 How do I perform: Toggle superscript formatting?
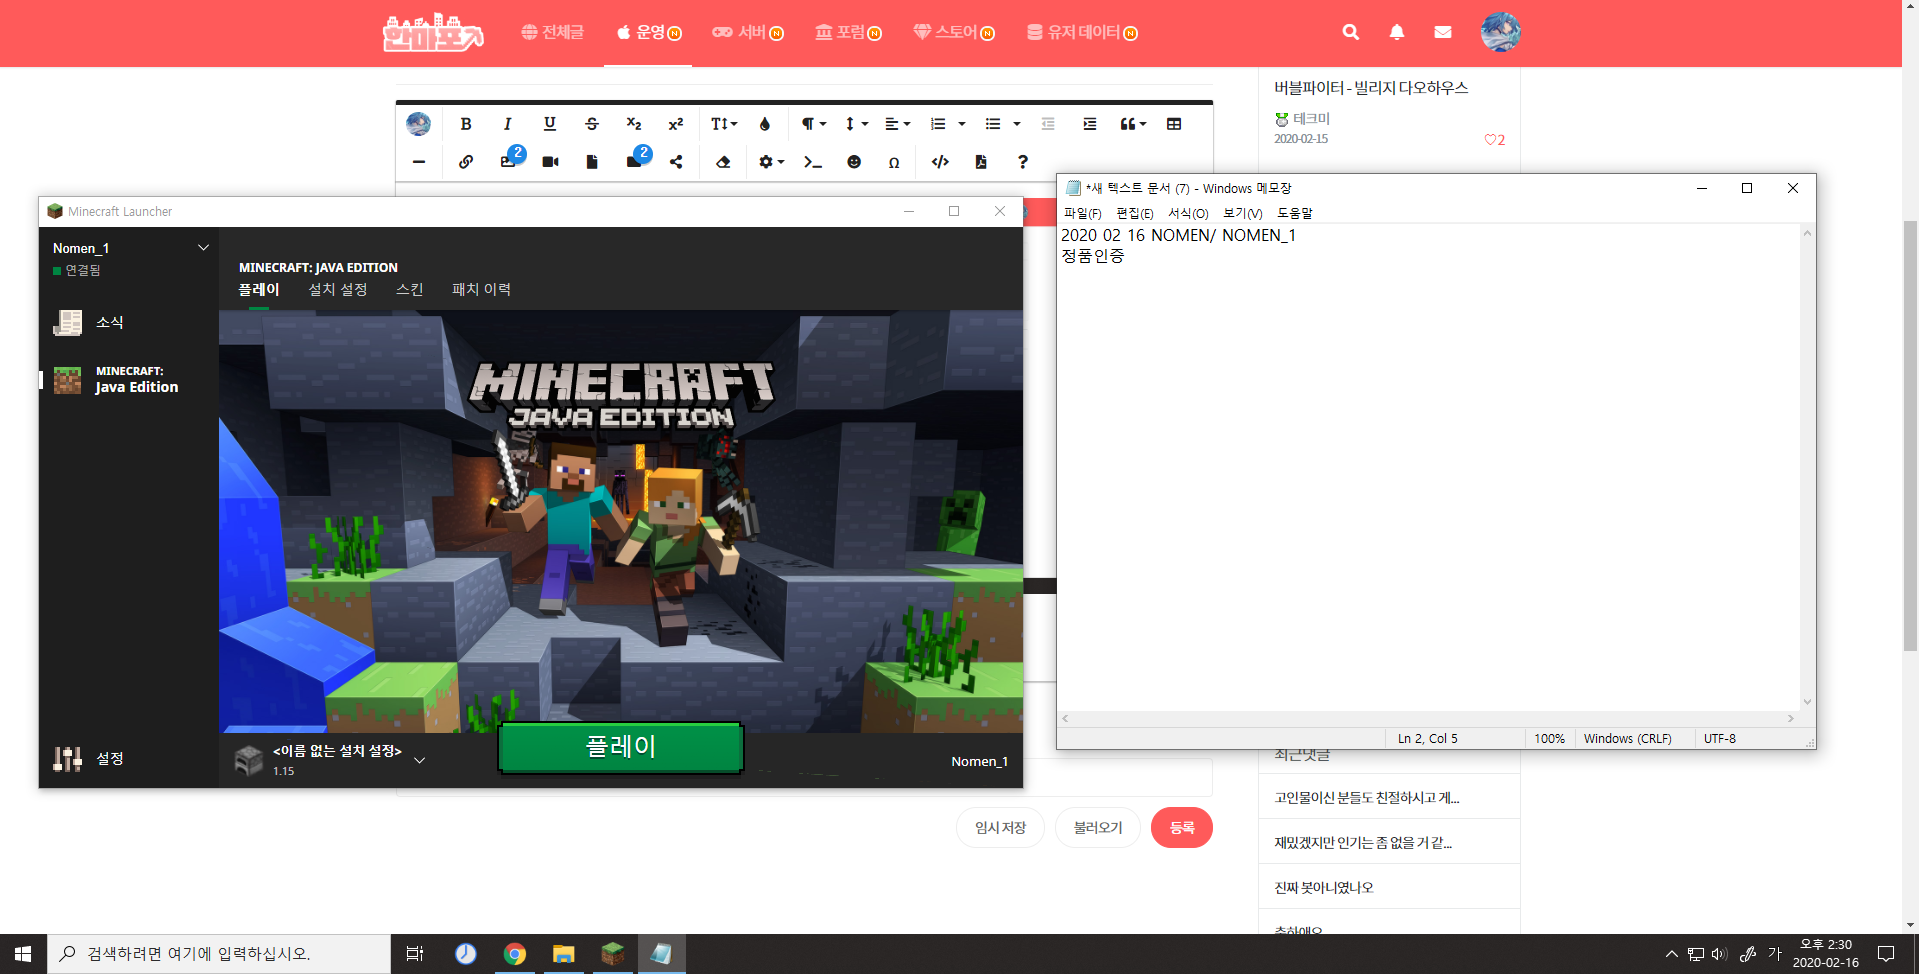pos(676,124)
